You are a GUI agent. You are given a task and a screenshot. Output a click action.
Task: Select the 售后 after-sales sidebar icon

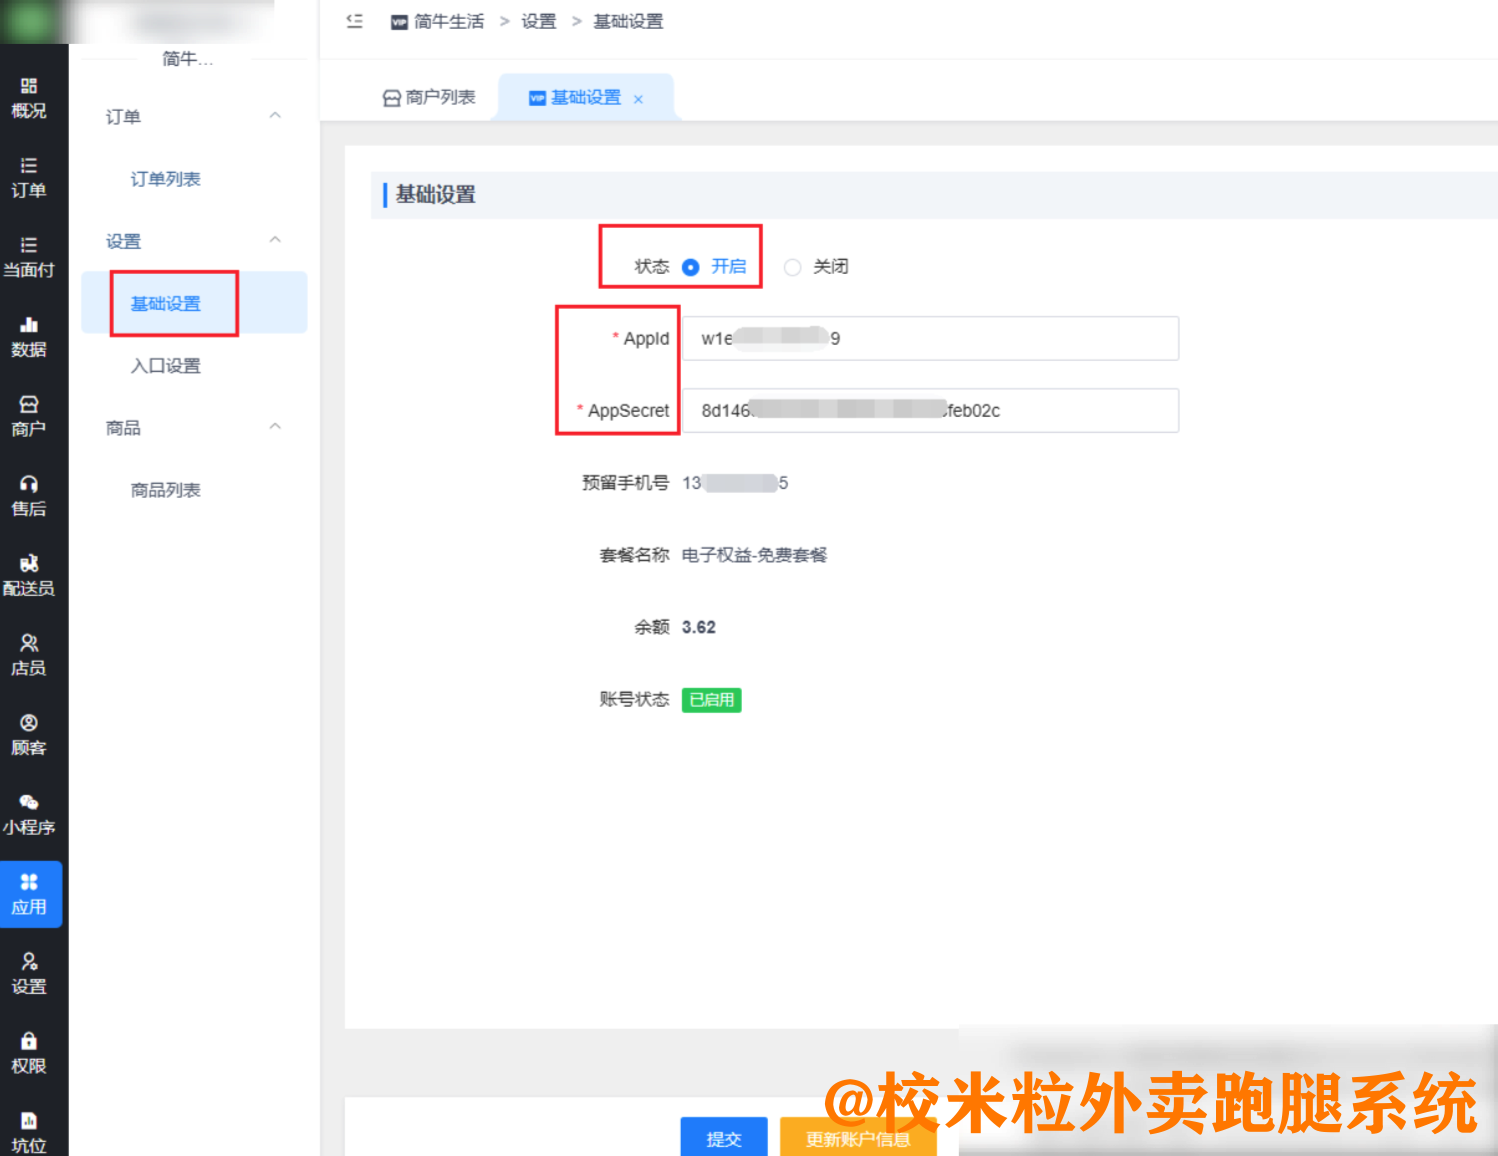click(31, 494)
